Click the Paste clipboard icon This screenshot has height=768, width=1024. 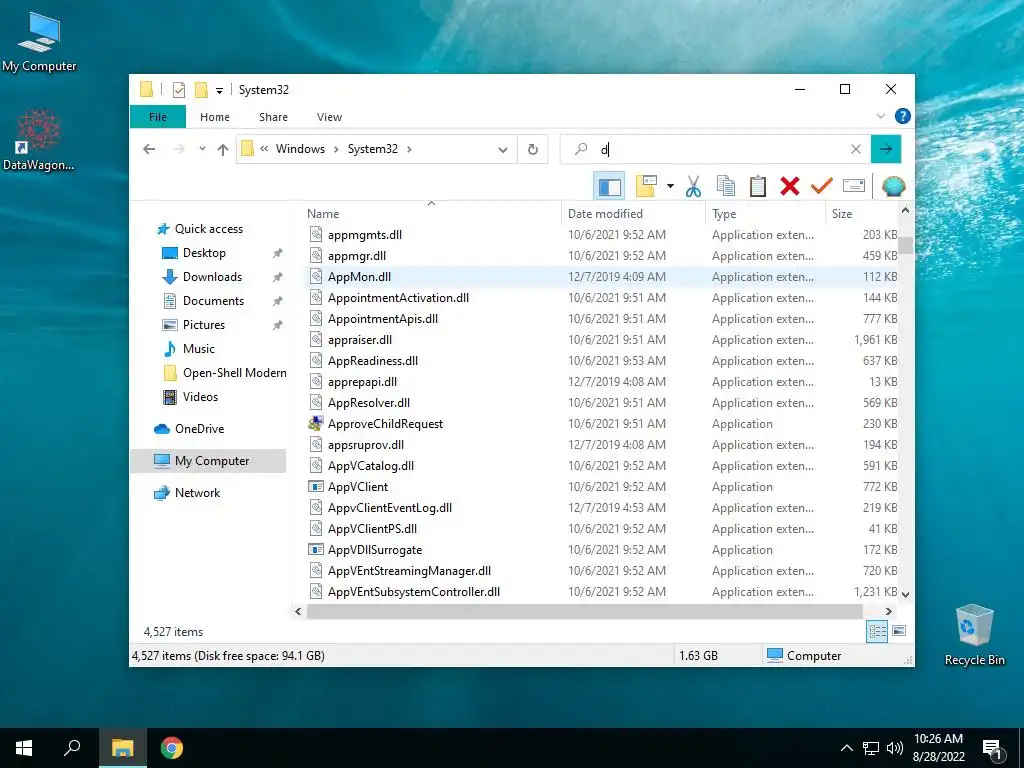[758, 186]
